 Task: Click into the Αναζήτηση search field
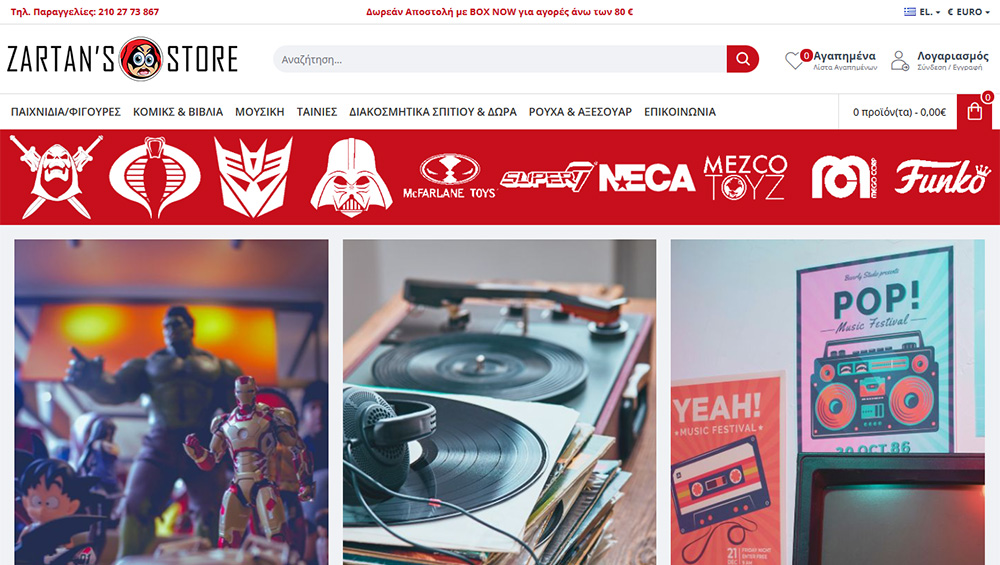point(500,59)
